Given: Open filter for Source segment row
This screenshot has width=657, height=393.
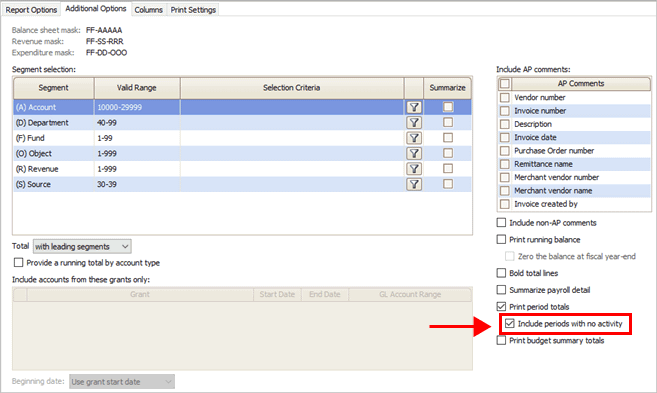Looking at the screenshot, I should click(x=414, y=184).
